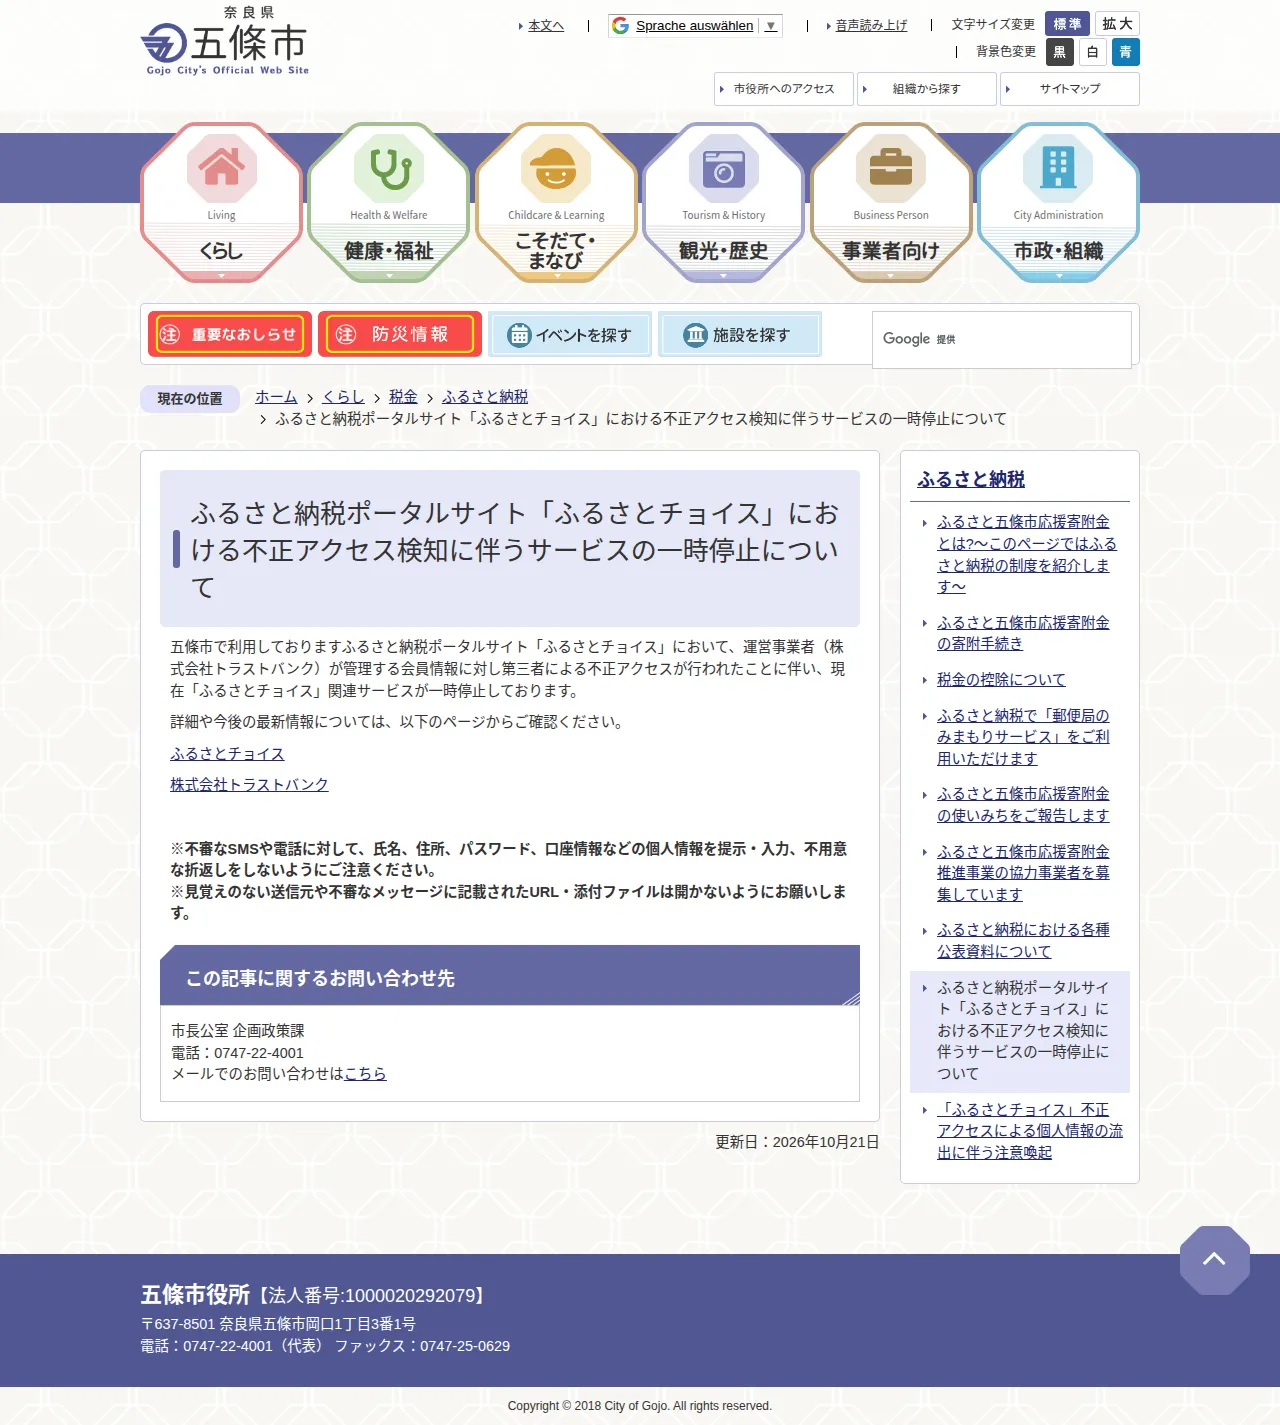Click the calendar icon in イベントを探す
The width and height of the screenshot is (1280, 1425).
[x=519, y=335]
